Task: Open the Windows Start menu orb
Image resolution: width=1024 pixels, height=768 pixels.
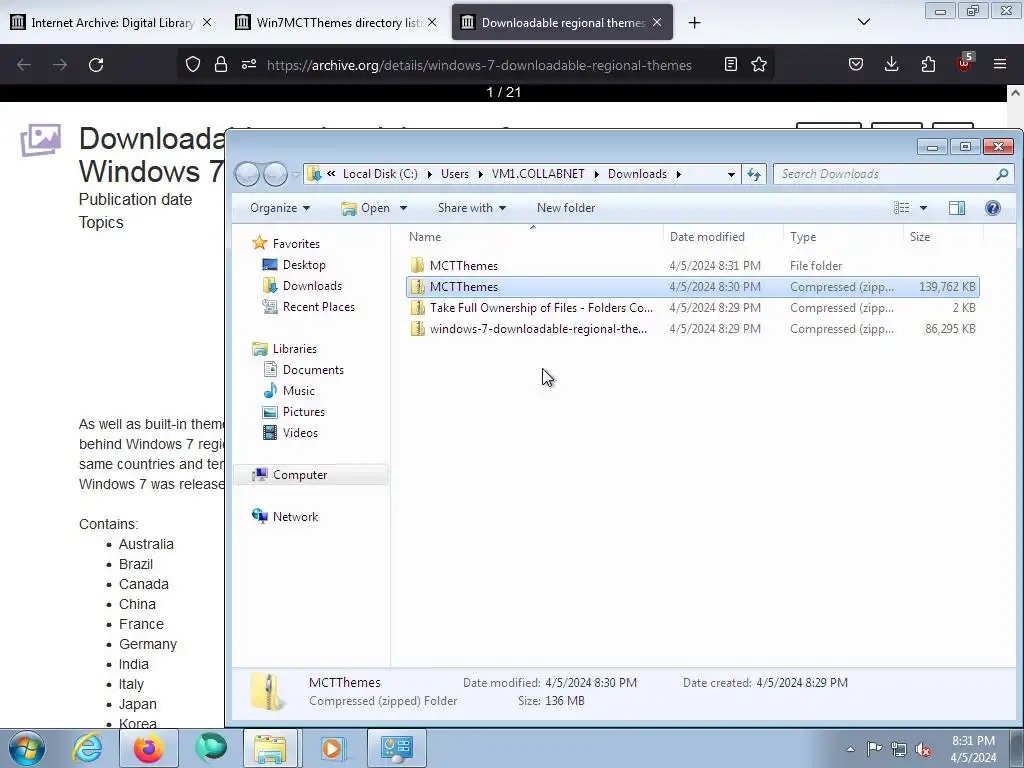Action: 27,748
